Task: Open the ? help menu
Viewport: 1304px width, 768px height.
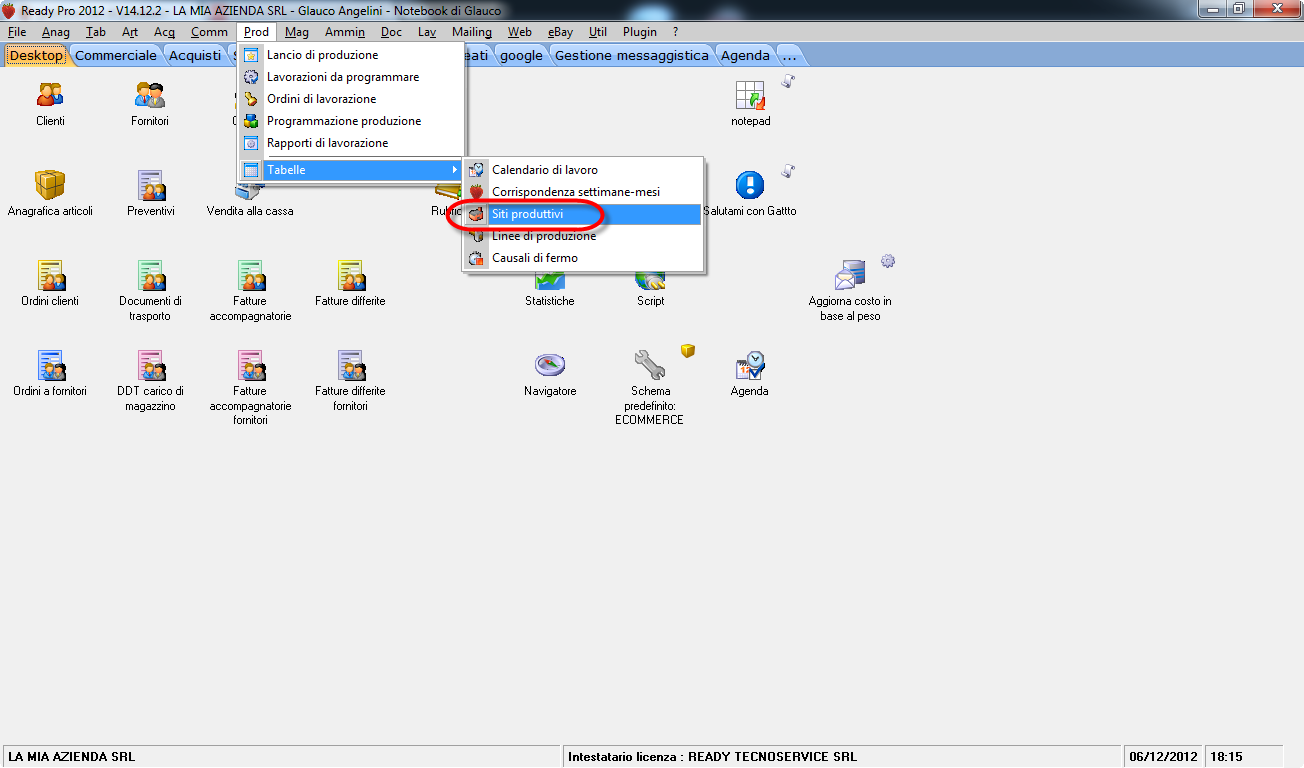Action: click(x=676, y=32)
